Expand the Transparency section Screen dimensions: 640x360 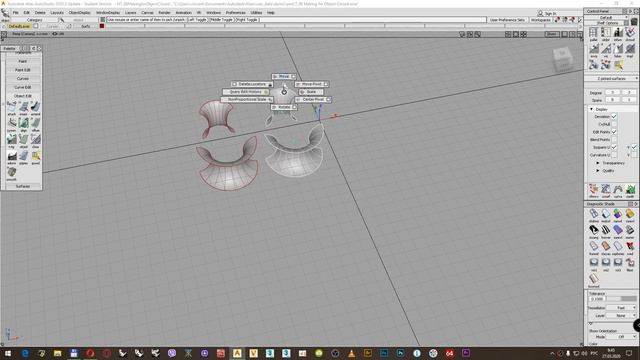(598, 163)
